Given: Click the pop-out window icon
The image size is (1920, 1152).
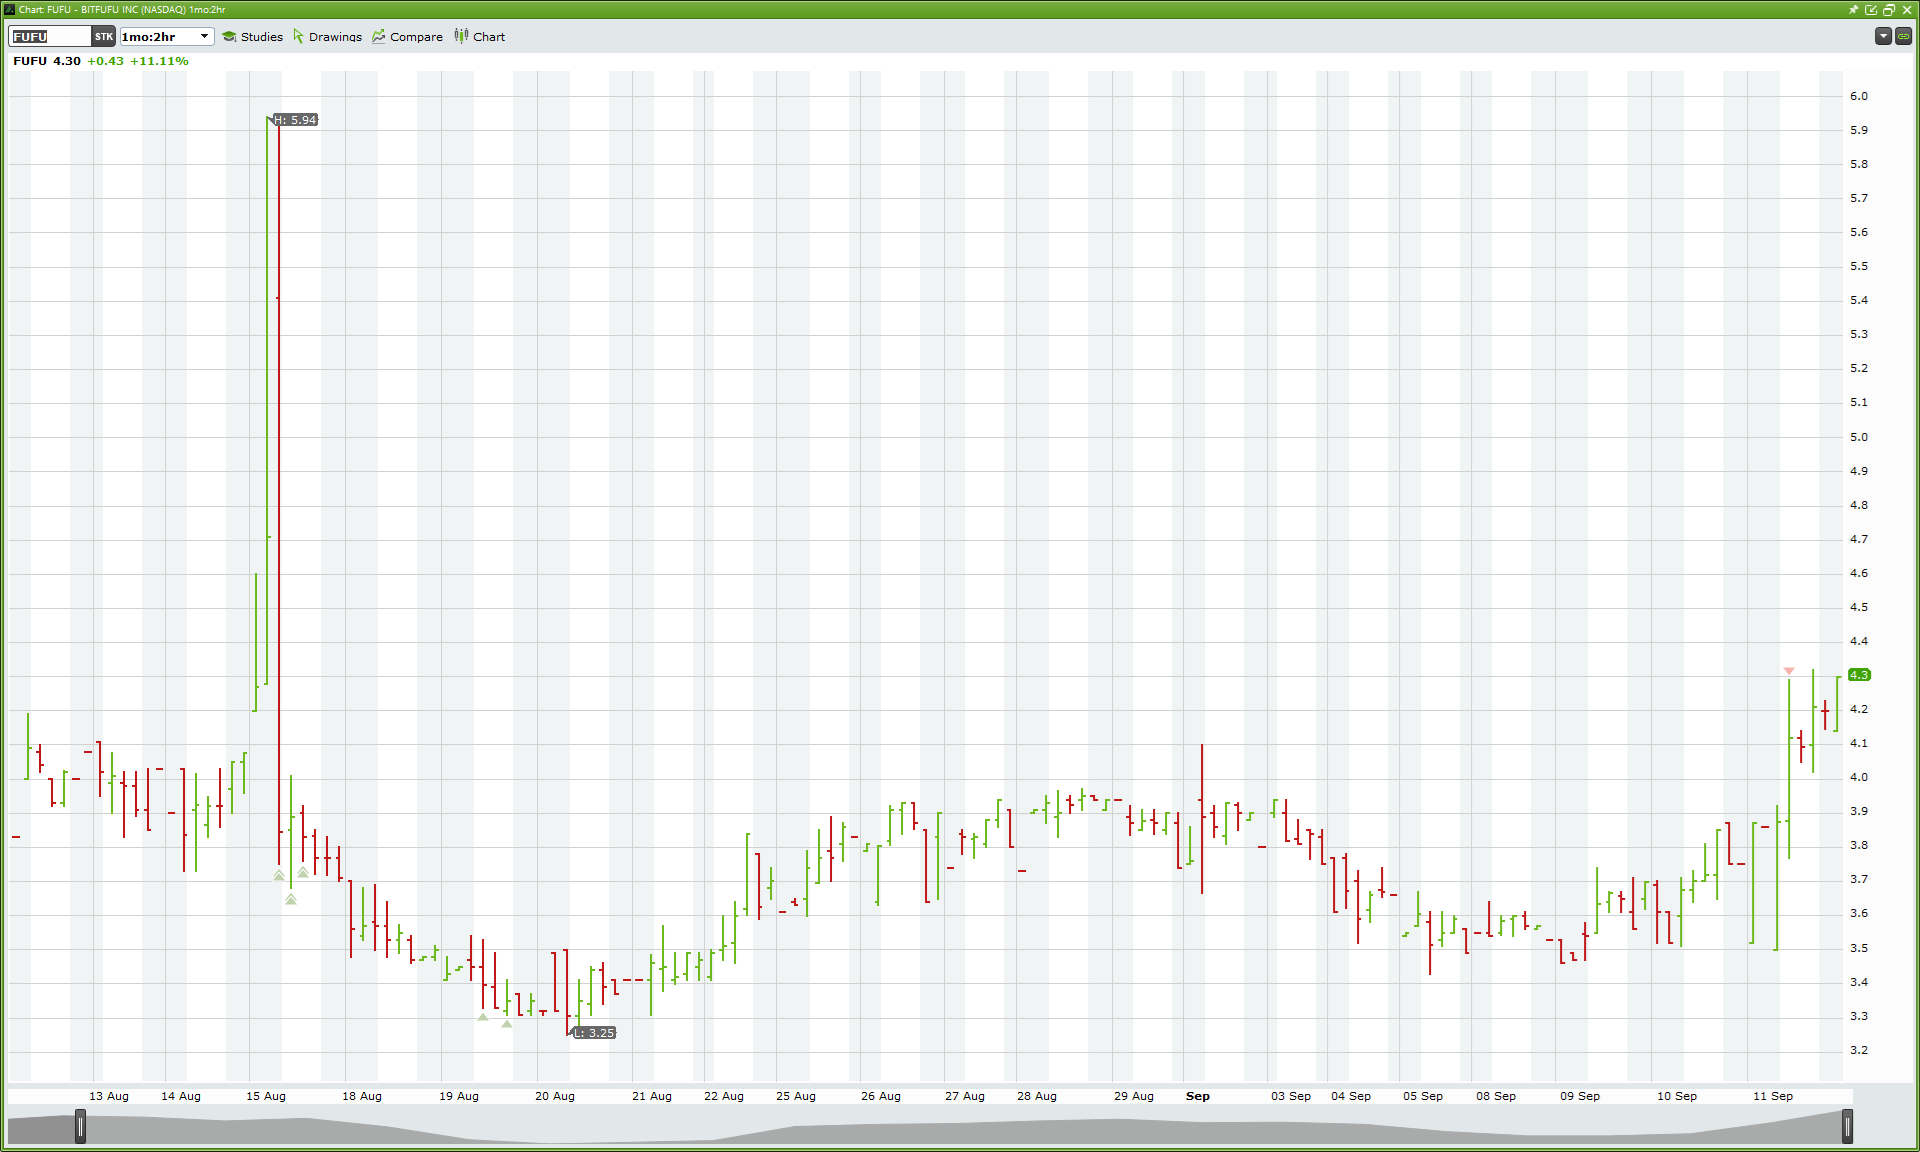Looking at the screenshot, I should click(x=1871, y=9).
